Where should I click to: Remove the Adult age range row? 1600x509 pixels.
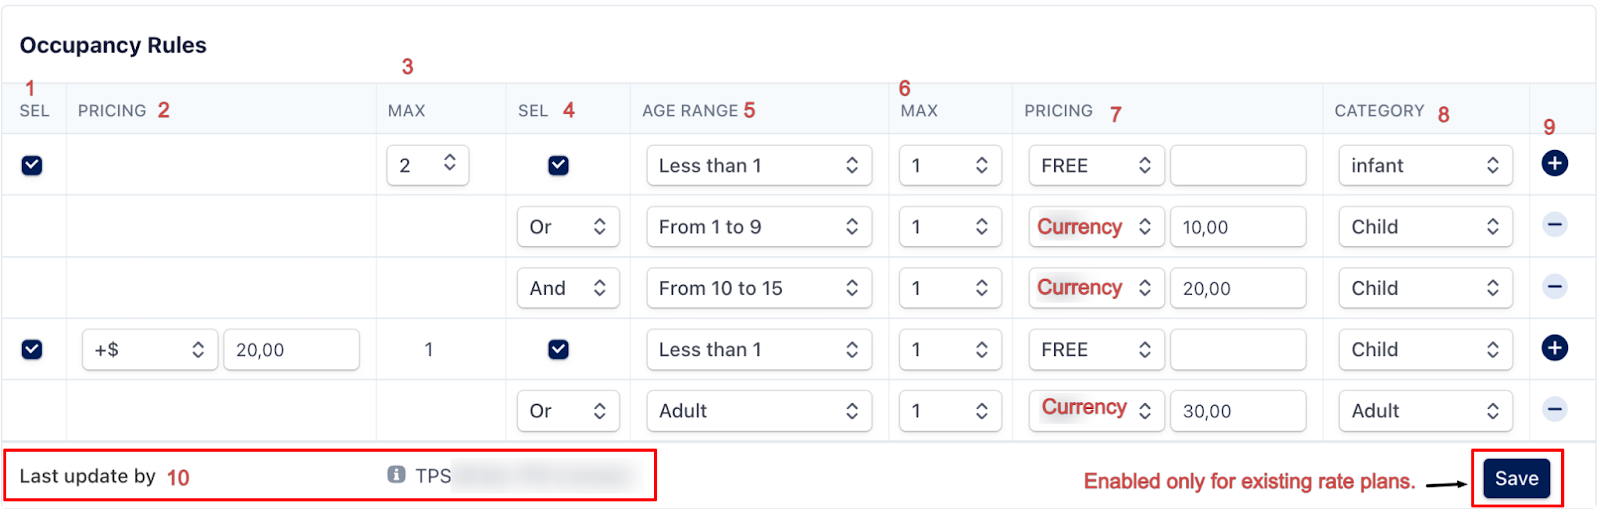pyautogui.click(x=1554, y=409)
